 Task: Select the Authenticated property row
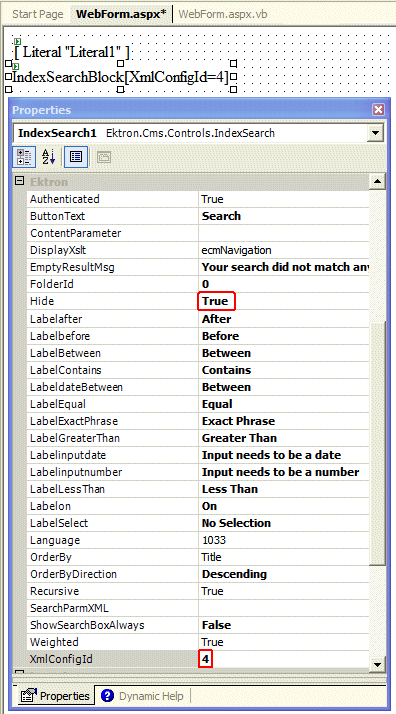(x=198, y=199)
